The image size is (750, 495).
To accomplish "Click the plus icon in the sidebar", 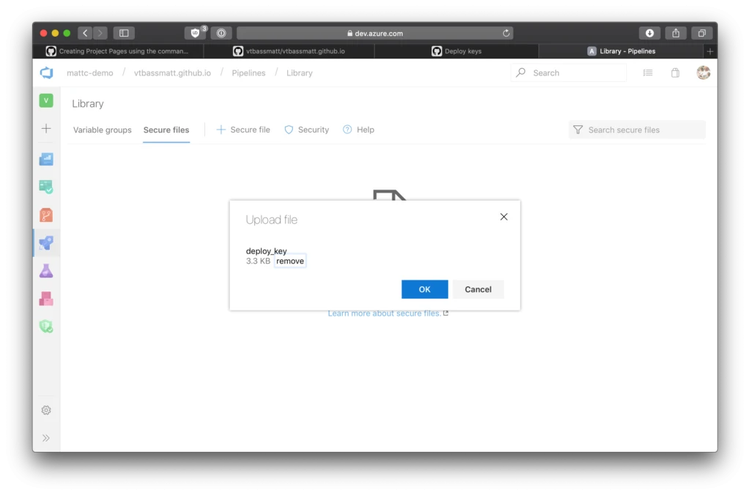I will (46, 128).
